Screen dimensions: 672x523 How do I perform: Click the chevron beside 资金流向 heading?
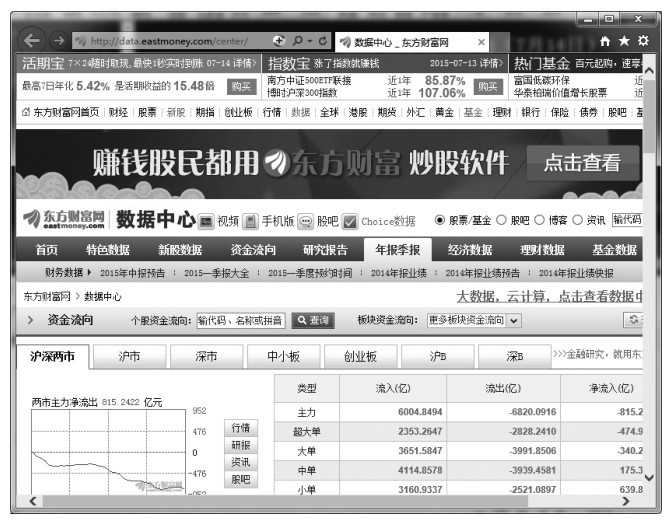point(30,320)
